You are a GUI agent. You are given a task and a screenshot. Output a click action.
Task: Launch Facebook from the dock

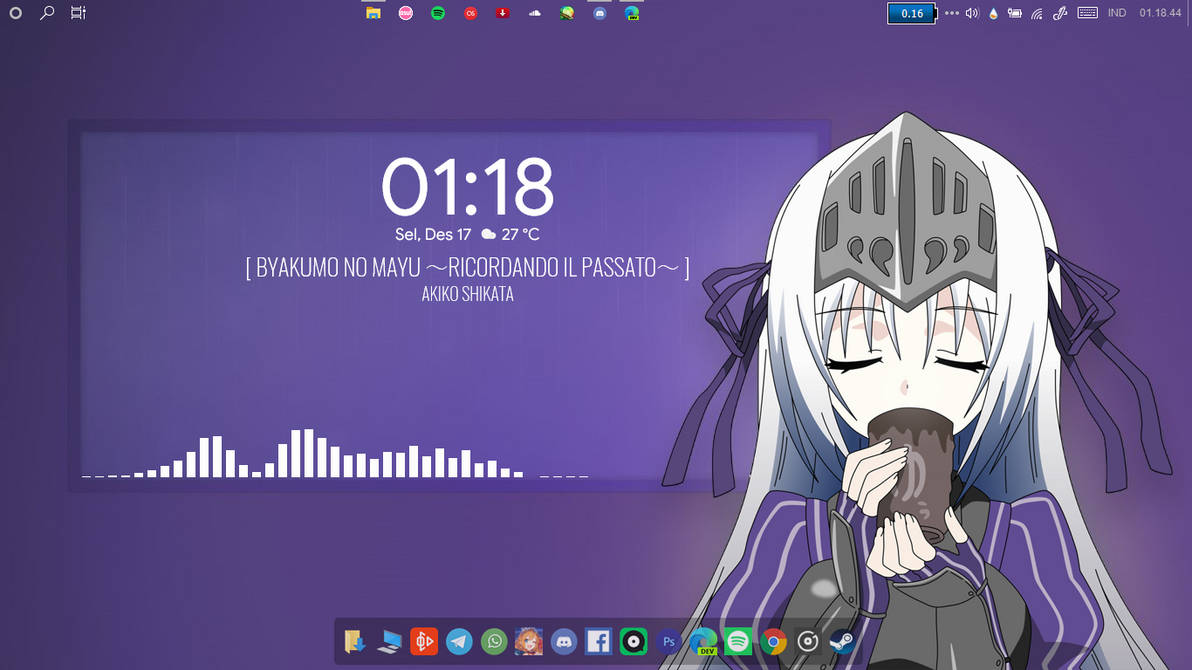point(598,642)
